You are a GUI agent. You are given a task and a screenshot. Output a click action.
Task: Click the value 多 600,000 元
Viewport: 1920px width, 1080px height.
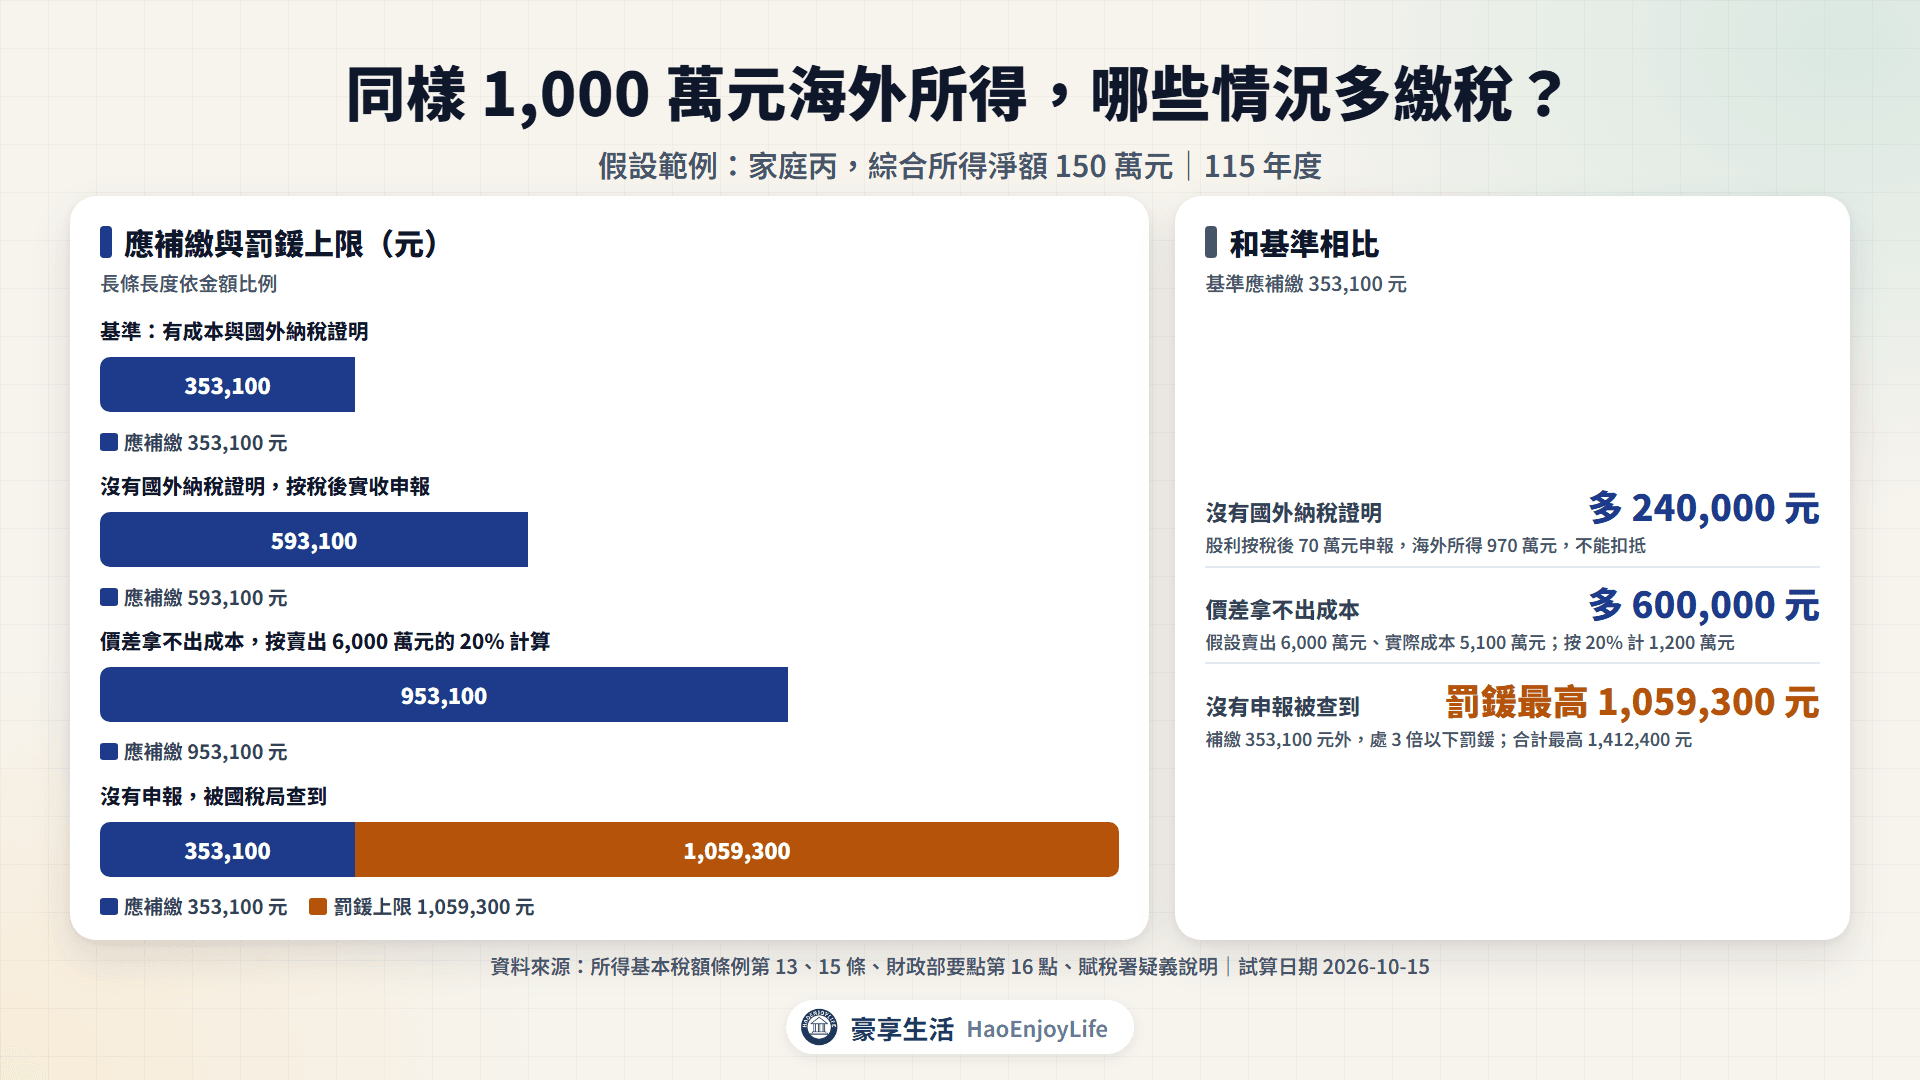tap(1704, 605)
